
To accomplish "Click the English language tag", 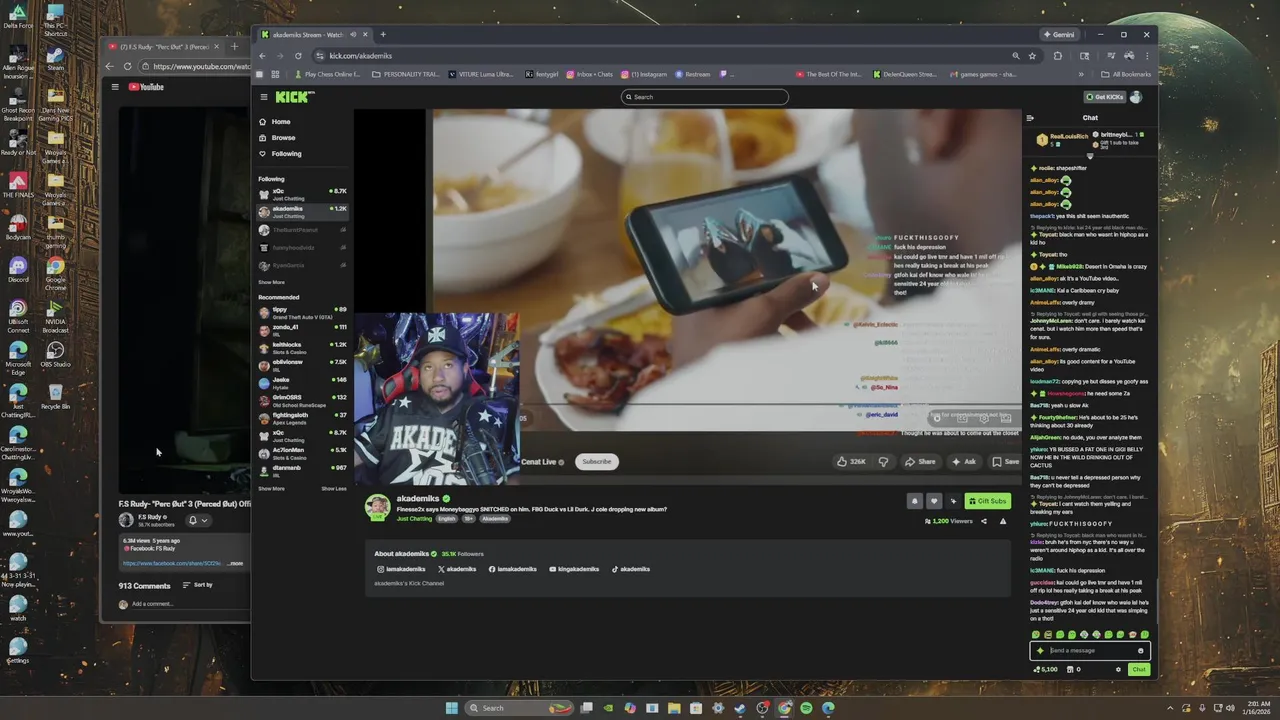I will (x=446, y=519).
